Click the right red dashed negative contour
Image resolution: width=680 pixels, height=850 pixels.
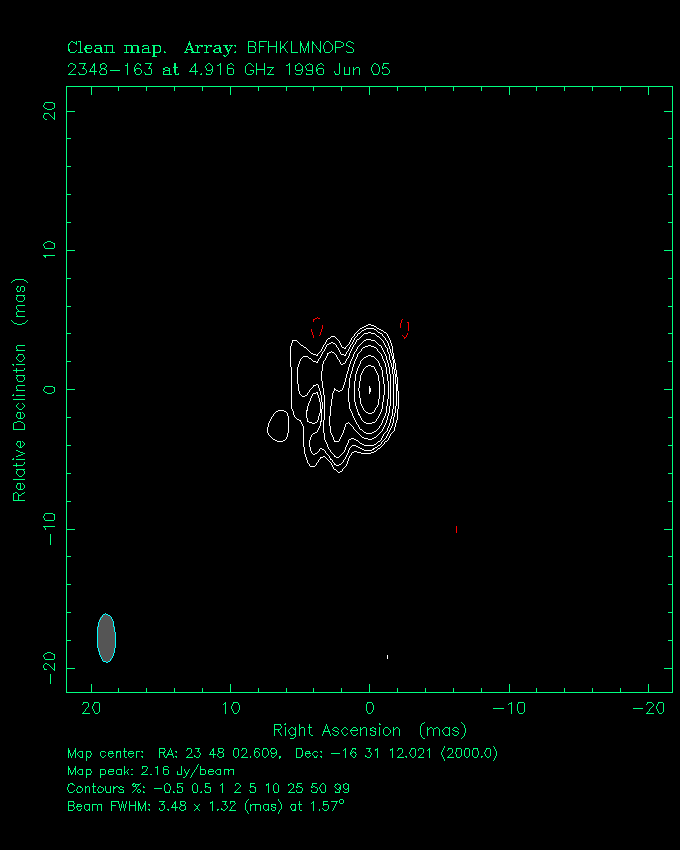(405, 328)
